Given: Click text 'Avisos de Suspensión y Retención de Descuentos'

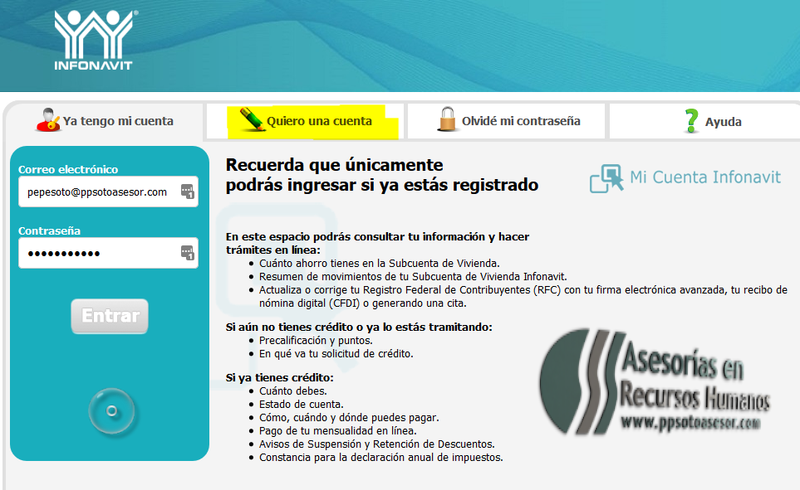Looking at the screenshot, I should [377, 444].
